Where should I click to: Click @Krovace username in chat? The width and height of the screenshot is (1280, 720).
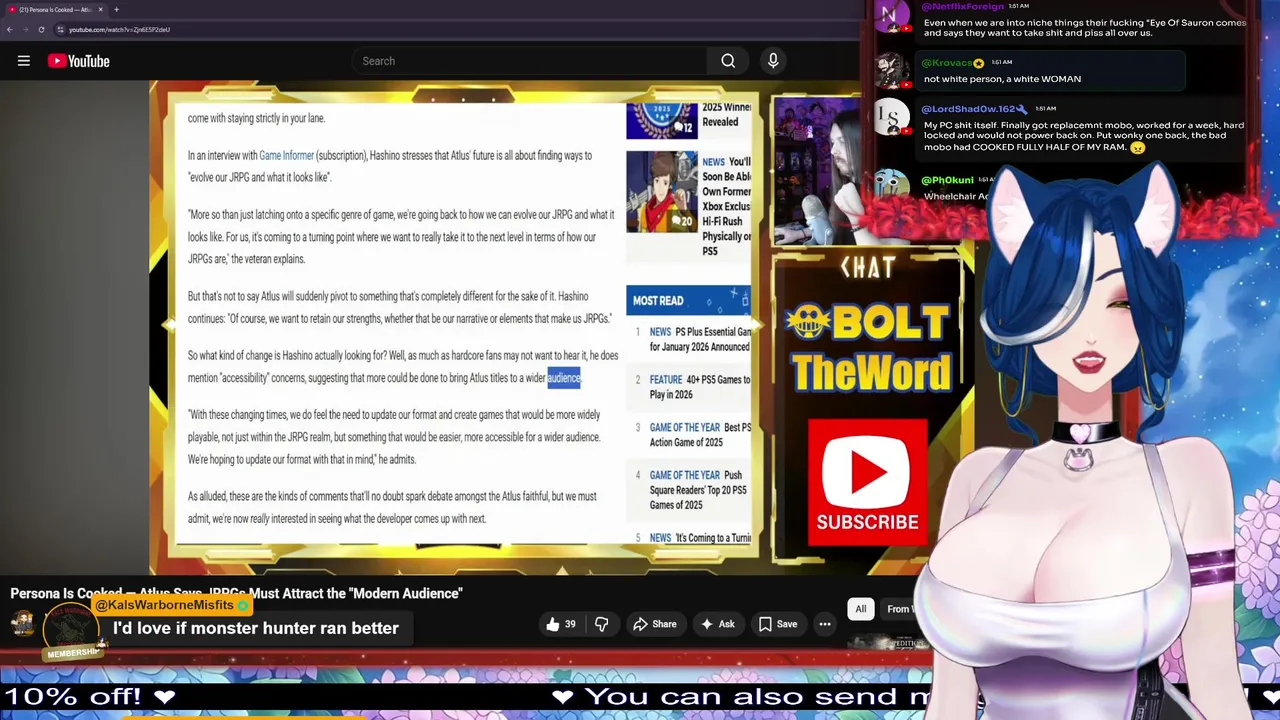point(947,63)
